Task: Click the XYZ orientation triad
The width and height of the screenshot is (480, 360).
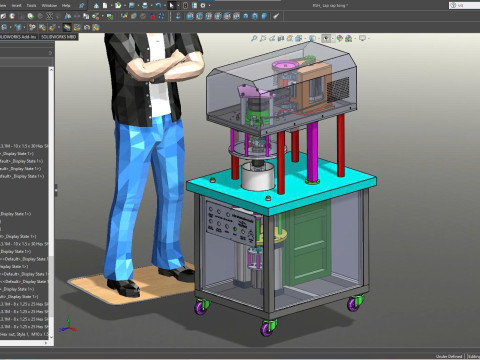Action: coord(68,326)
